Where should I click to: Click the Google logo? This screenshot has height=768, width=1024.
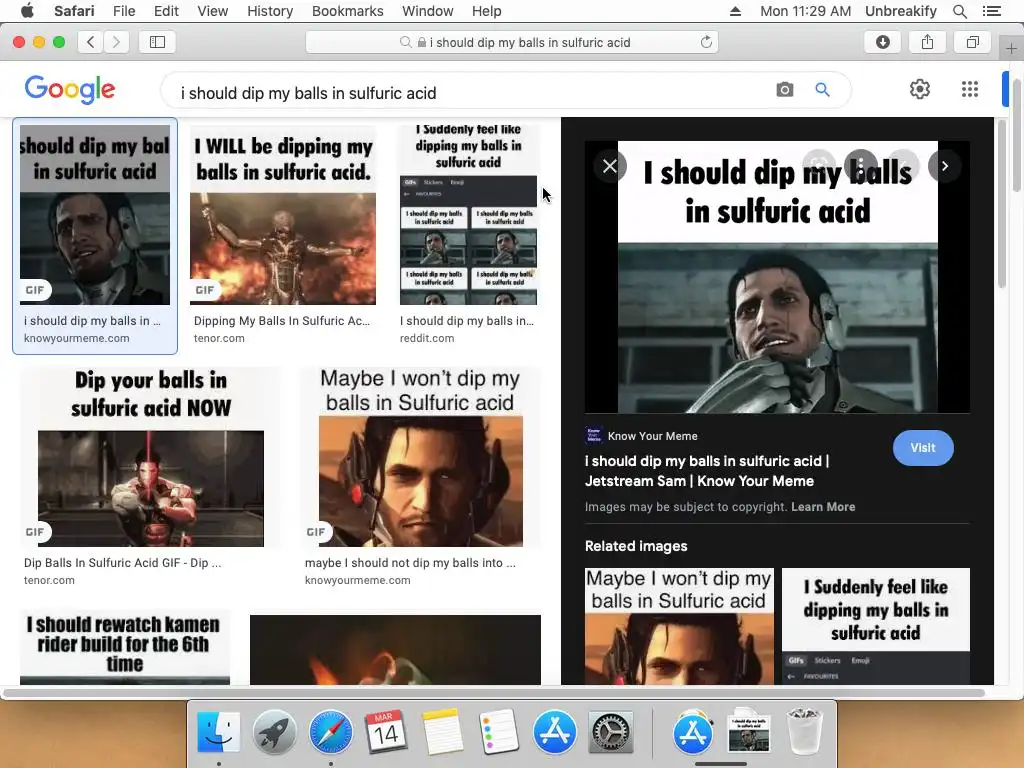pos(70,89)
